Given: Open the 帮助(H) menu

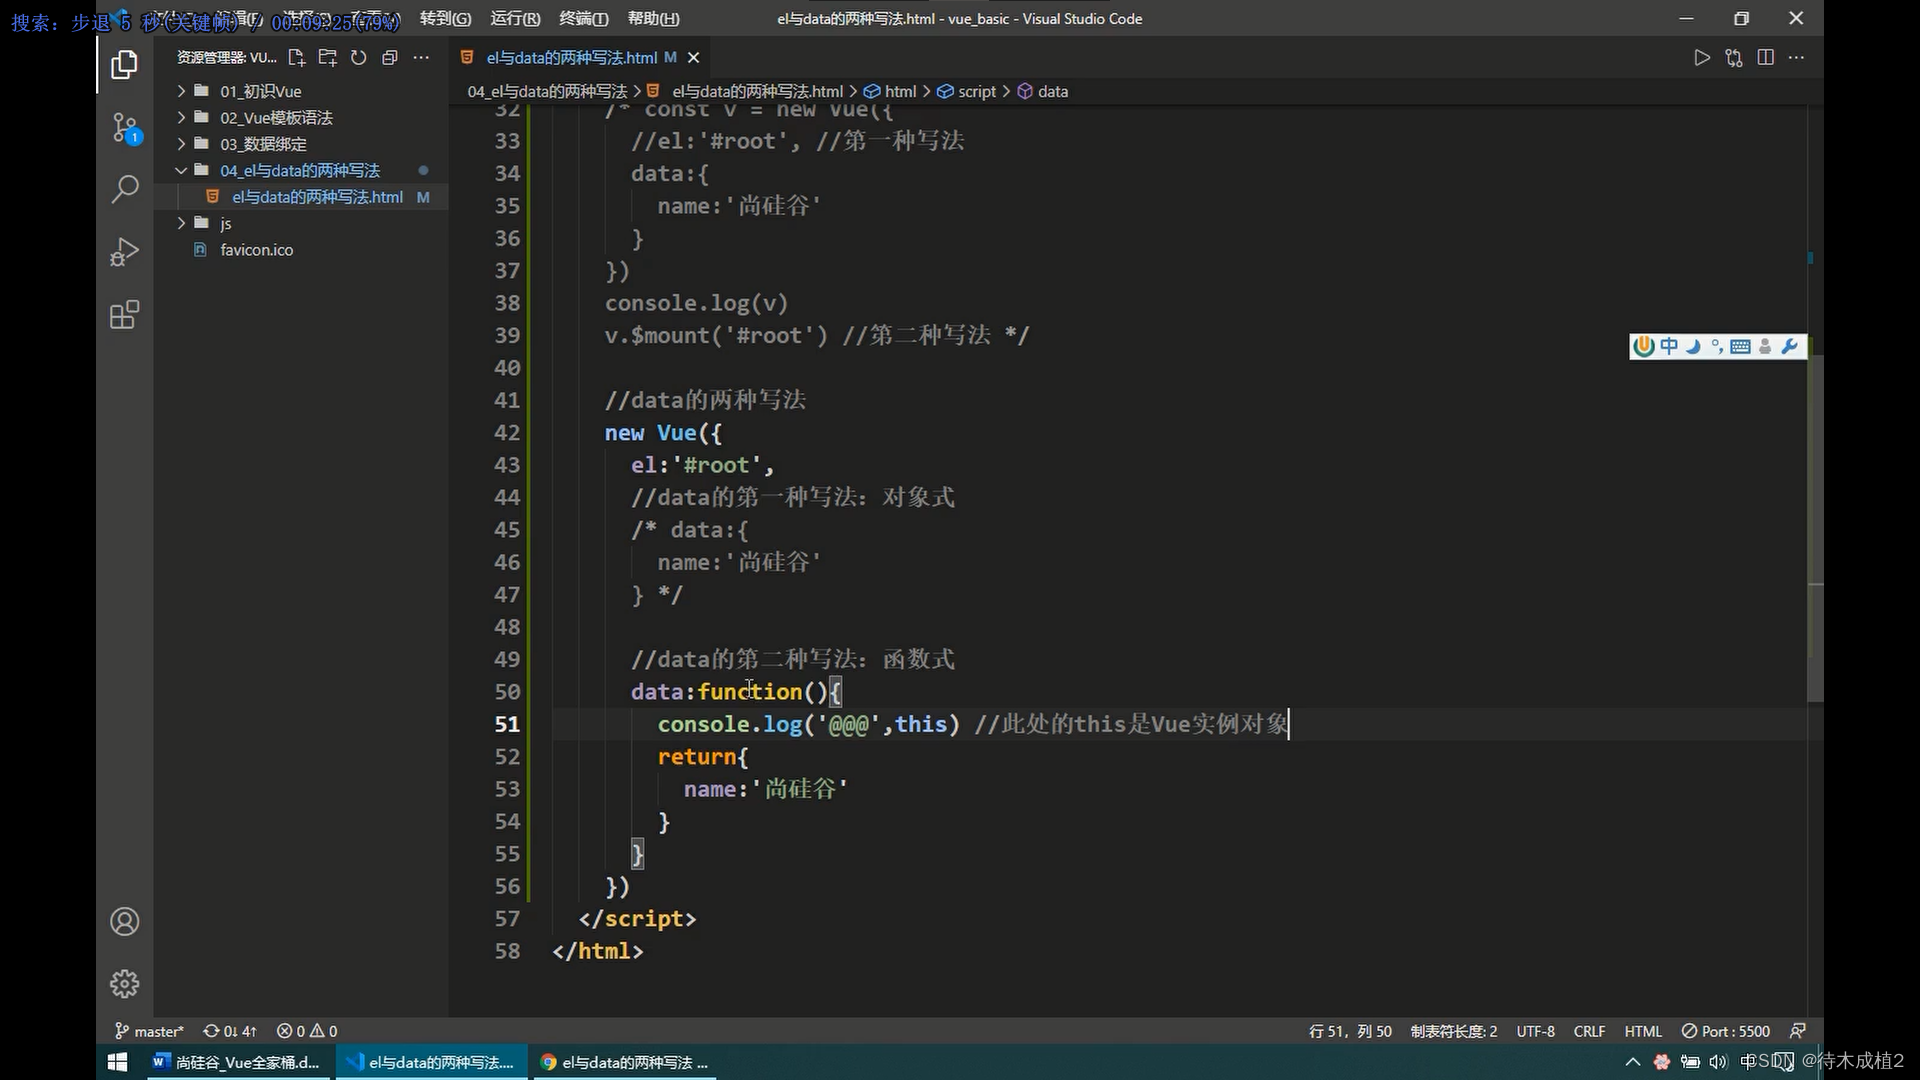Looking at the screenshot, I should pos(653,19).
